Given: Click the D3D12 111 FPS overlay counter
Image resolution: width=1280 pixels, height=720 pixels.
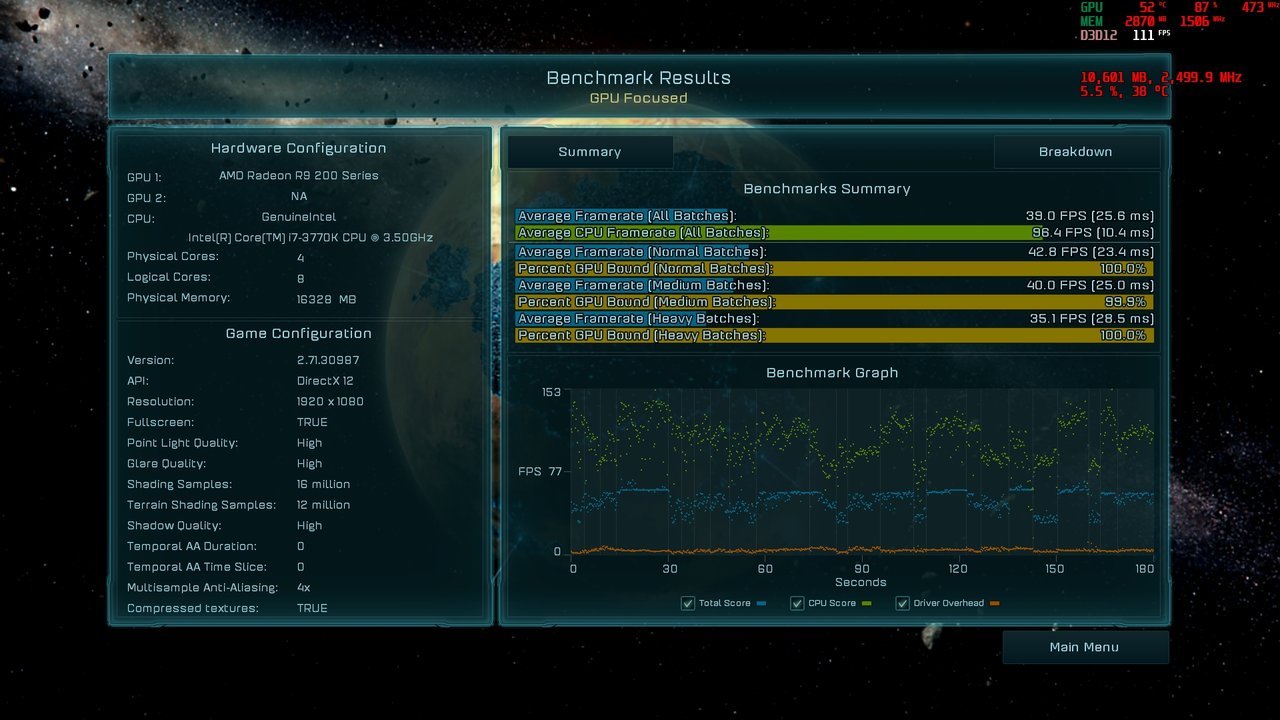Looking at the screenshot, I should 1125,35.
